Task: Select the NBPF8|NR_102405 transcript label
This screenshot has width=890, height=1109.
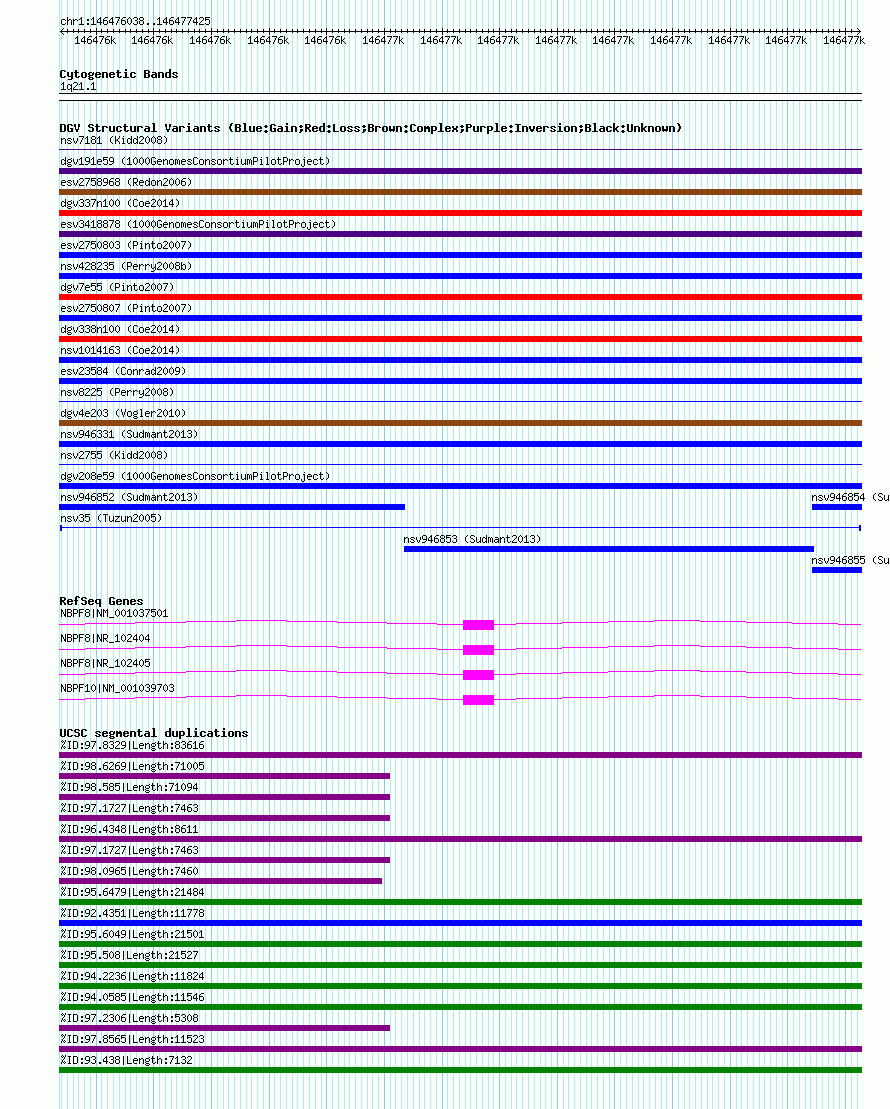Action: (x=105, y=663)
